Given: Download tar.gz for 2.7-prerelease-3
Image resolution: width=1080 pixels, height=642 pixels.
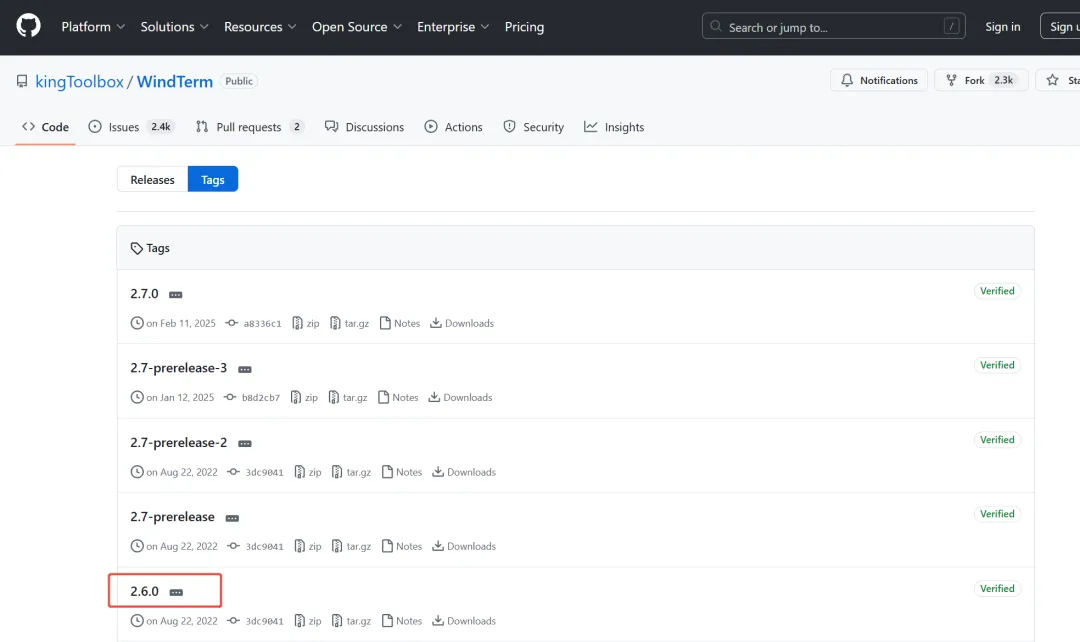Looking at the screenshot, I should (348, 397).
